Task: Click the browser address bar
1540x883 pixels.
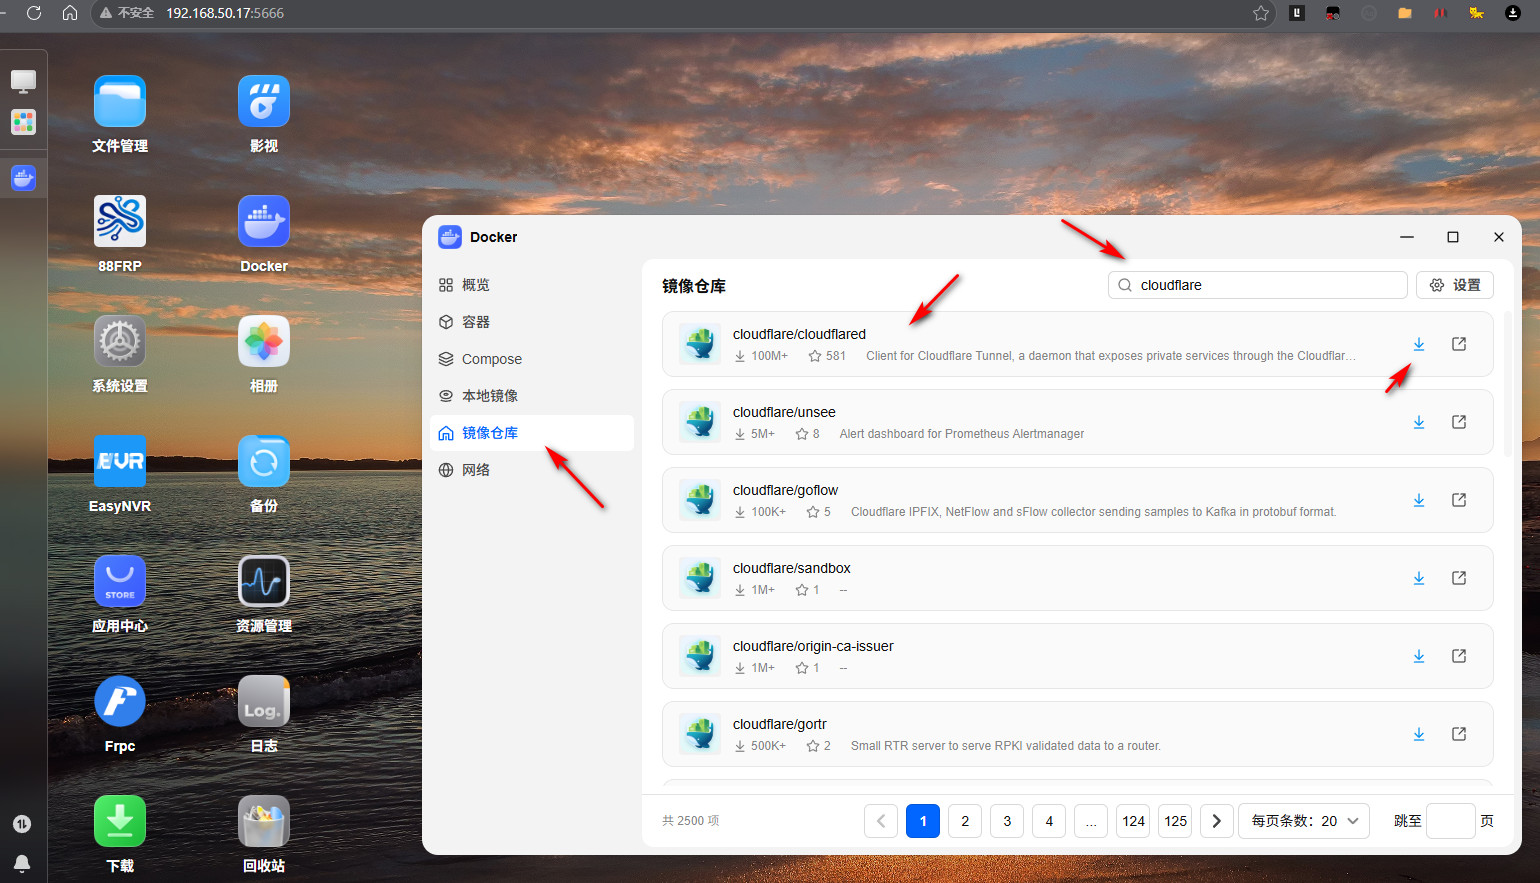Action: [x=682, y=13]
